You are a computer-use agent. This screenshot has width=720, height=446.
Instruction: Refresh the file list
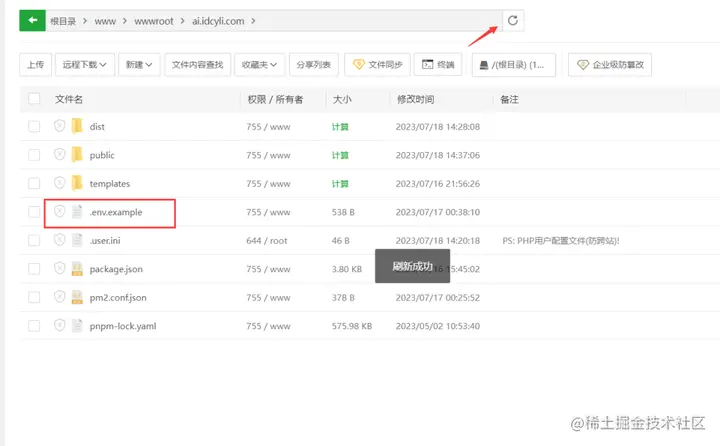(513, 21)
